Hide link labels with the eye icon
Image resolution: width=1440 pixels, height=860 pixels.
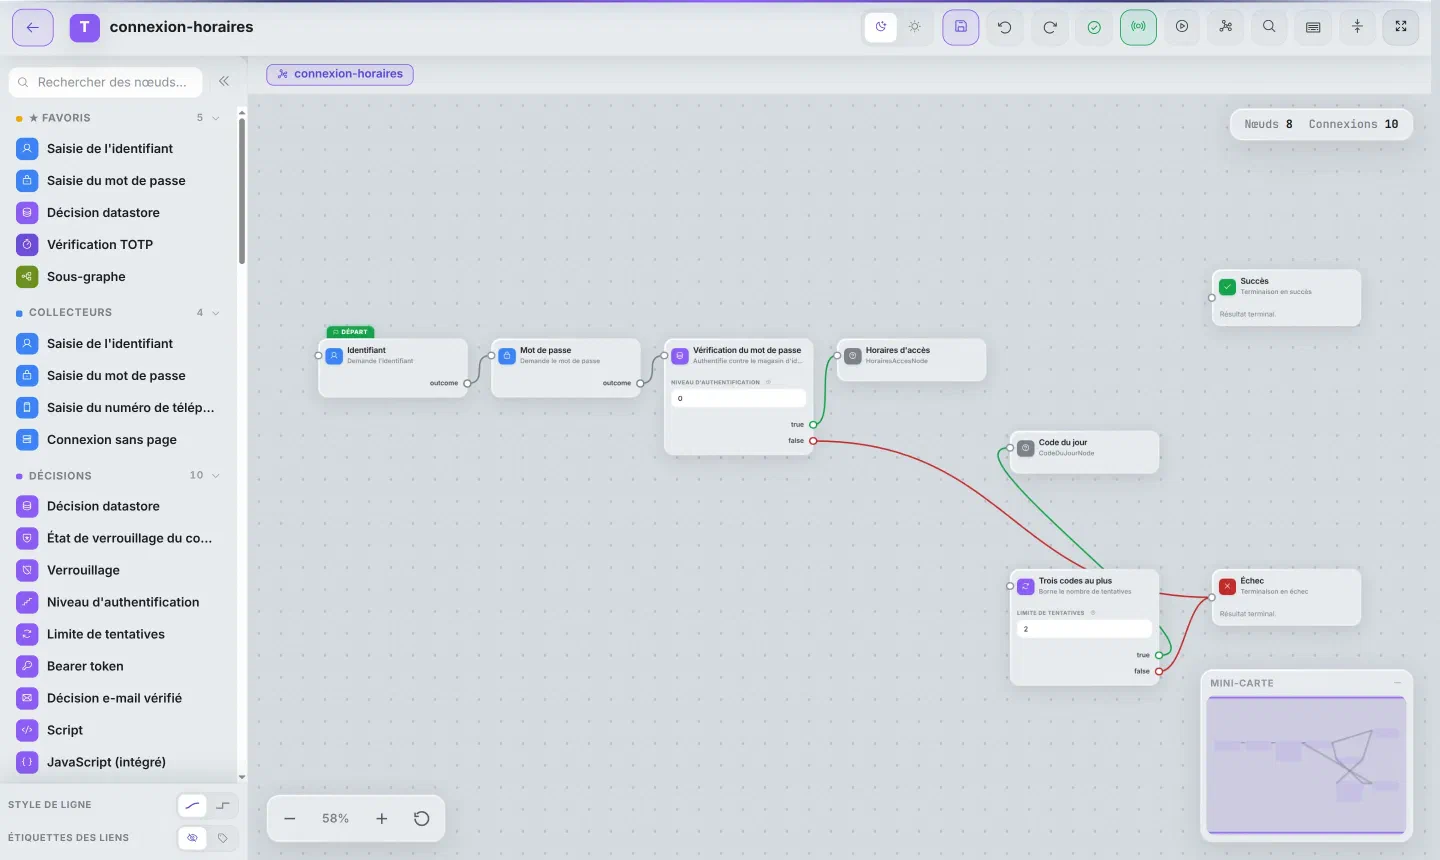pos(192,838)
